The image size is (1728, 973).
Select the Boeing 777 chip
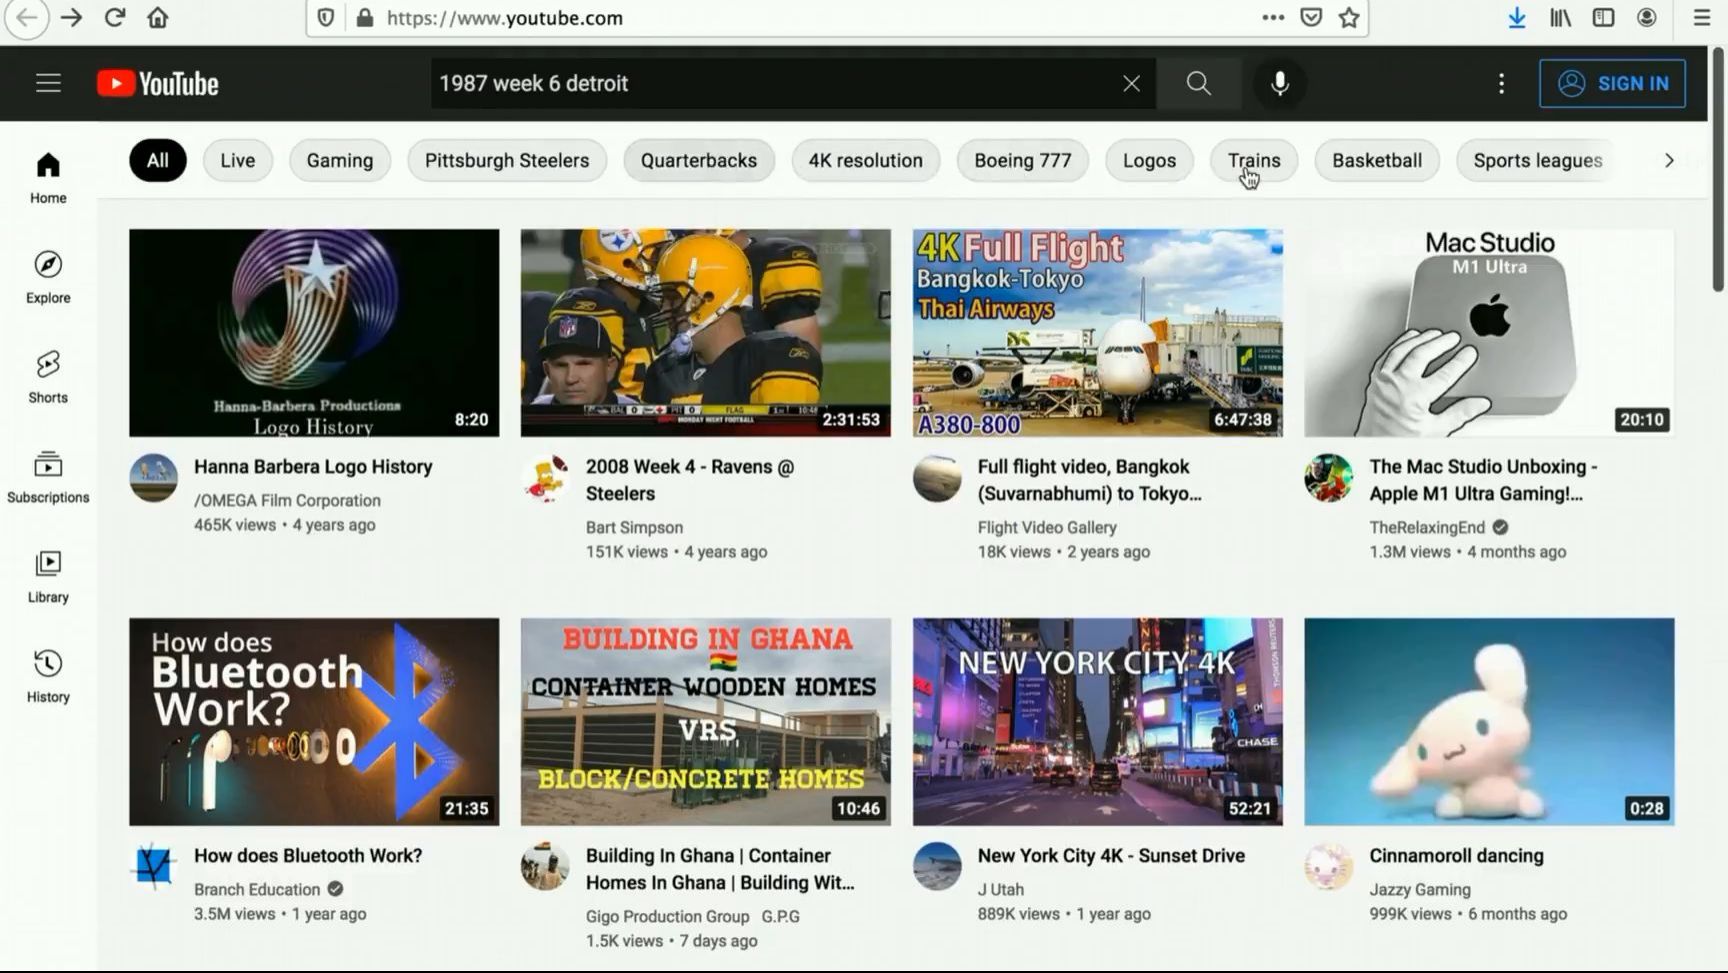coord(1023,160)
